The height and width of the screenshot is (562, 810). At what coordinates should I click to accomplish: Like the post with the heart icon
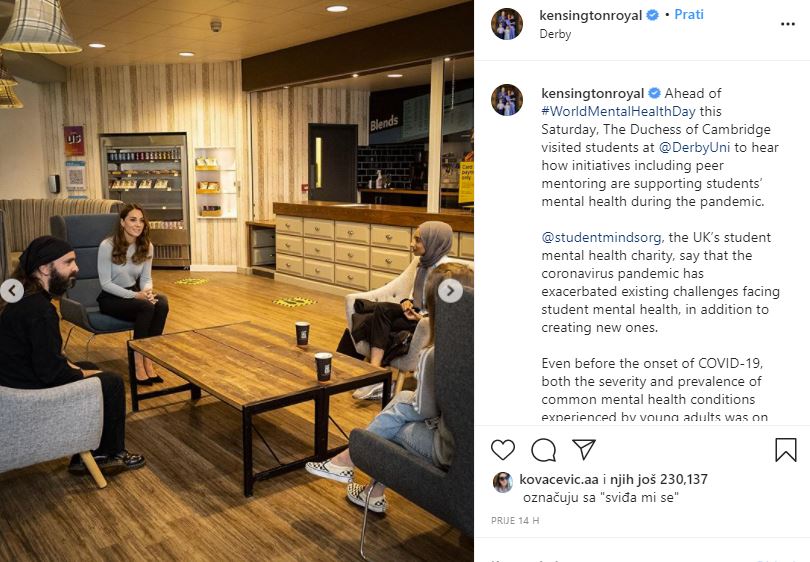(503, 450)
